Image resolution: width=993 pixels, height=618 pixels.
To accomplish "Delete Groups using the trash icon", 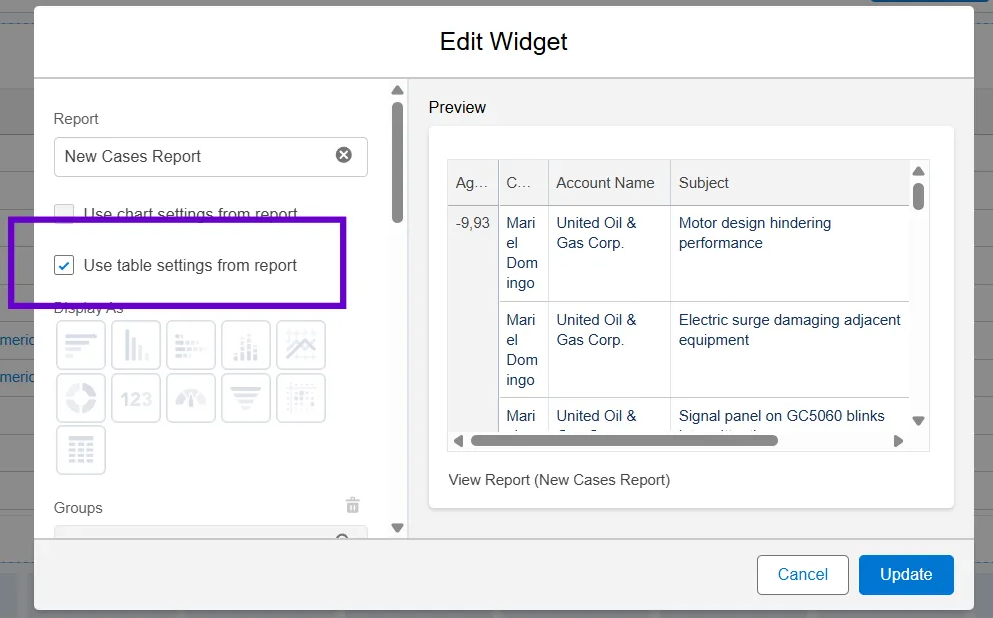I will [352, 506].
